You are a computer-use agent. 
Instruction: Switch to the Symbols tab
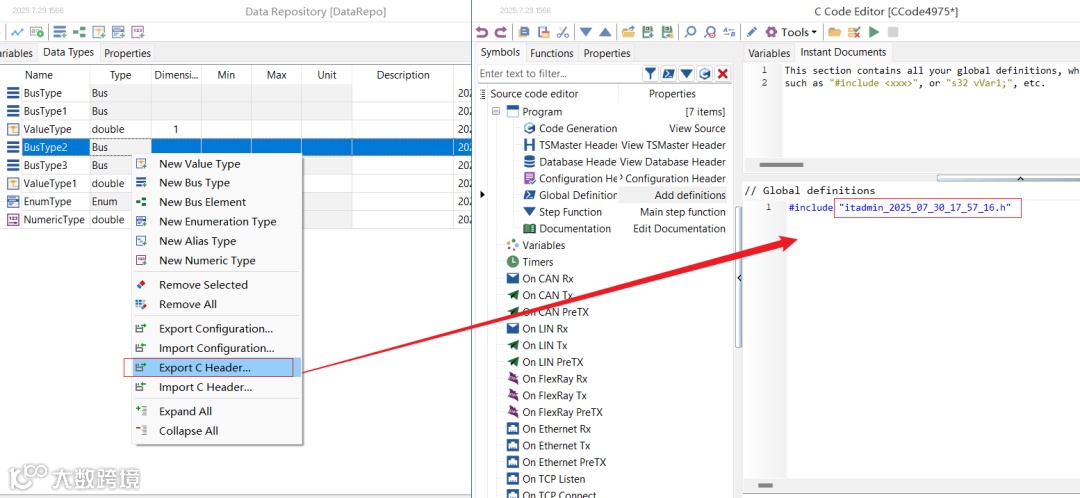[500, 52]
